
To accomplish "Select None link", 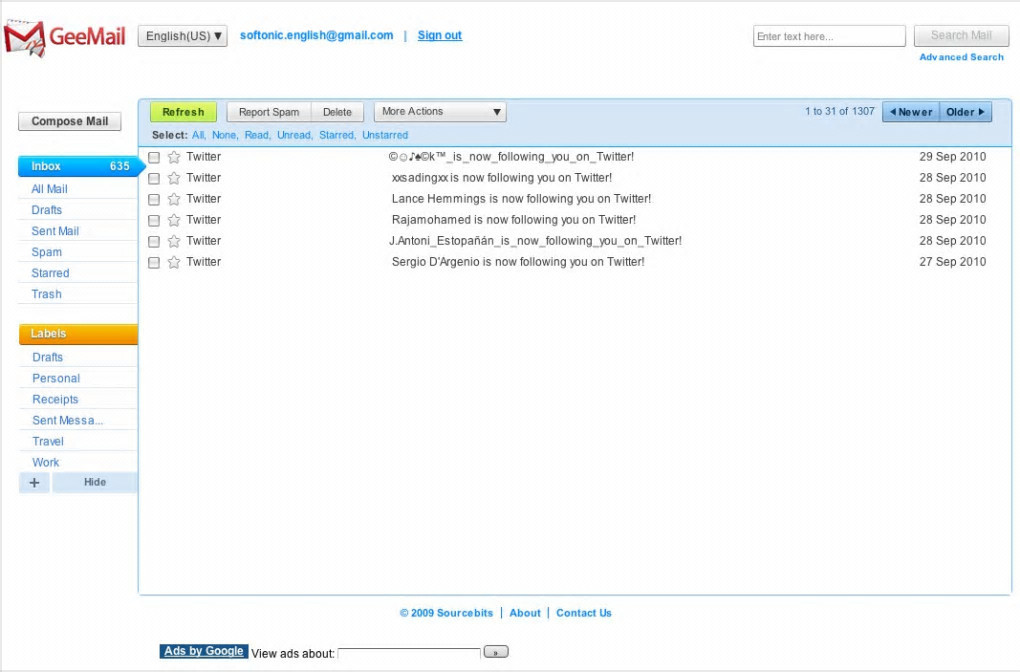I will click(x=224, y=135).
